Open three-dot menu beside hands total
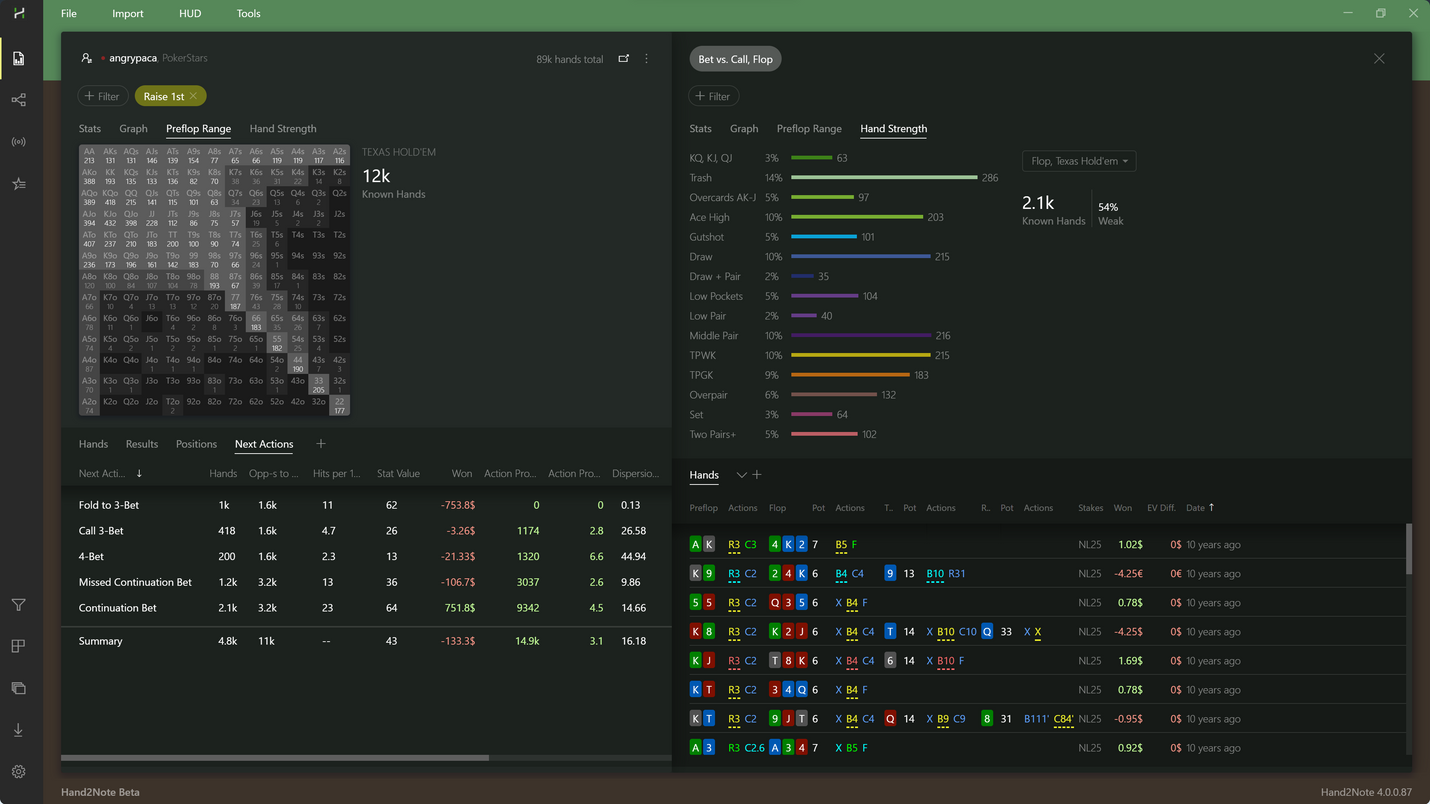Screen dimensions: 1430x804 click(x=646, y=59)
